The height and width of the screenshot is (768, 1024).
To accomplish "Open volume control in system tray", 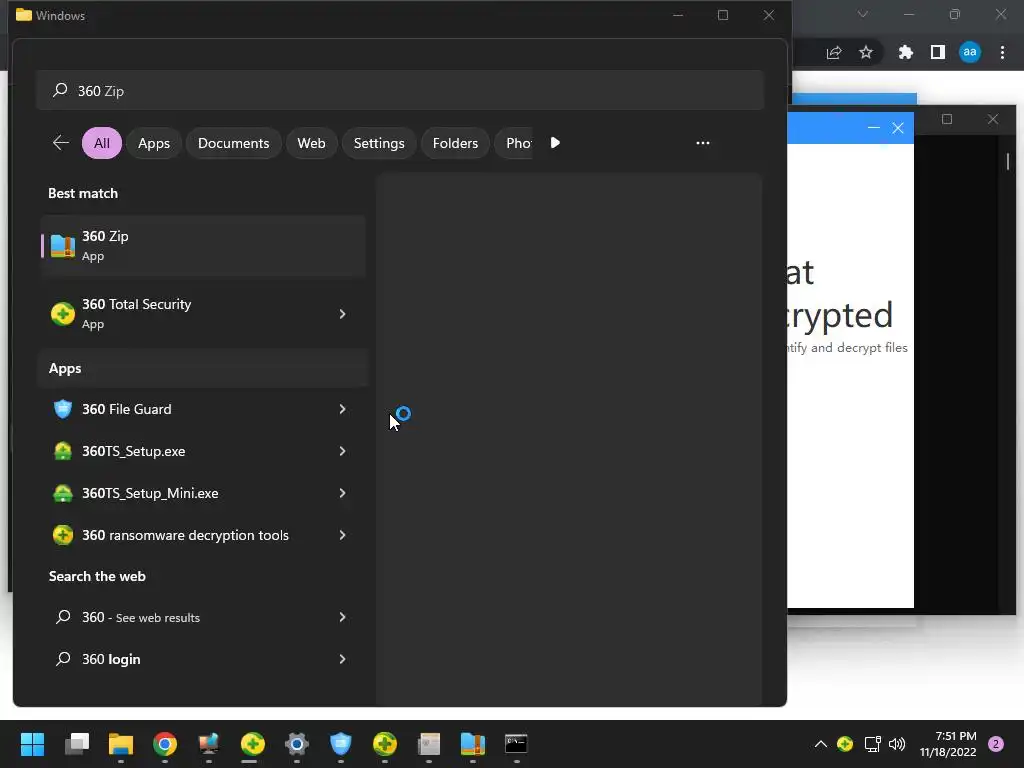I will coord(897,744).
